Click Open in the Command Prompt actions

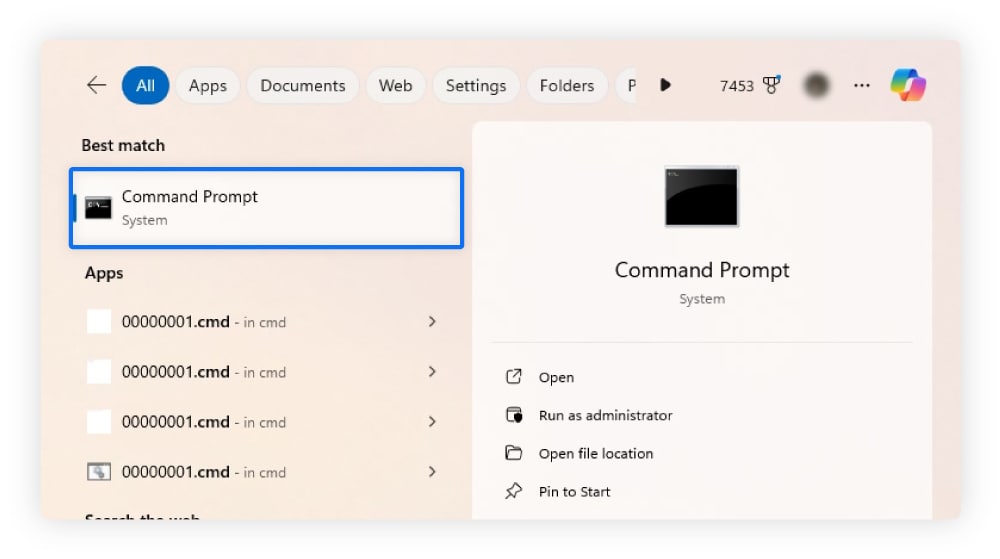[x=556, y=377]
